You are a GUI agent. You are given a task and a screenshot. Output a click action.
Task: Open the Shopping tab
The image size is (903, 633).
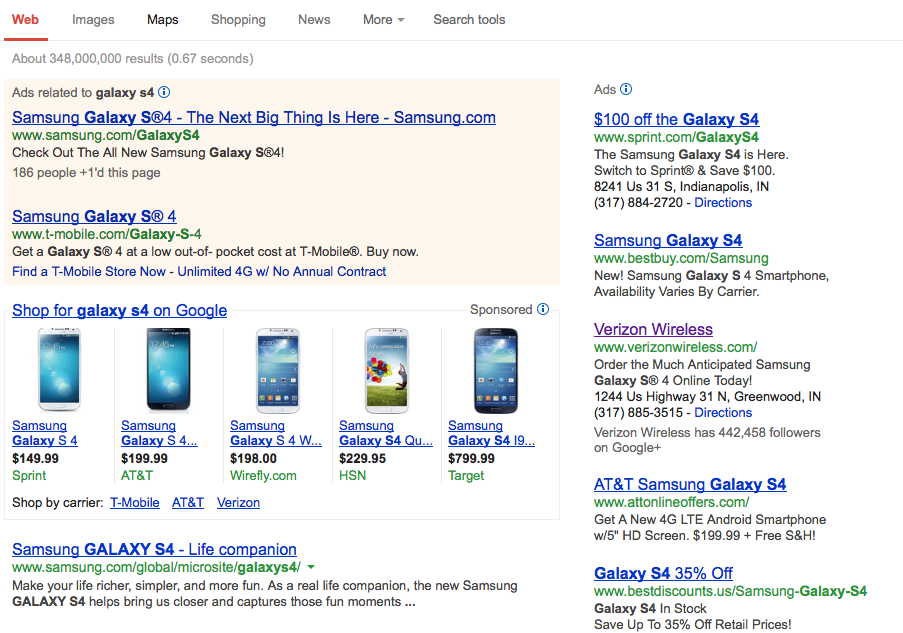pyautogui.click(x=238, y=20)
